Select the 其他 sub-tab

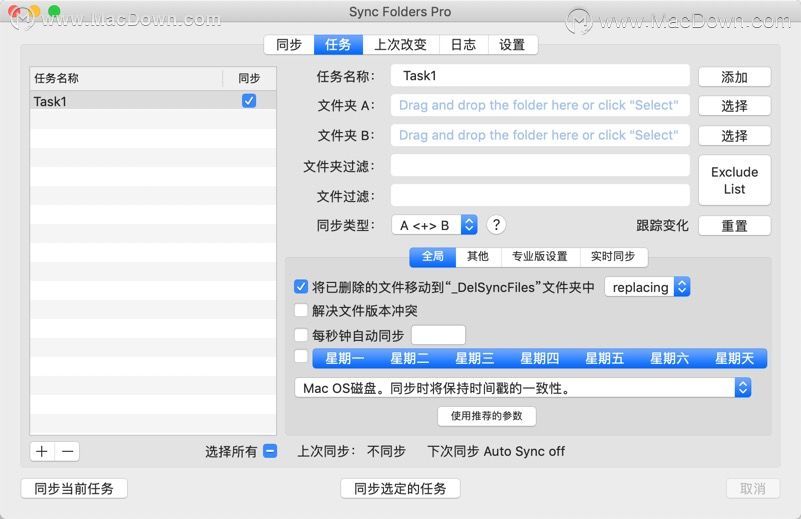(x=478, y=256)
